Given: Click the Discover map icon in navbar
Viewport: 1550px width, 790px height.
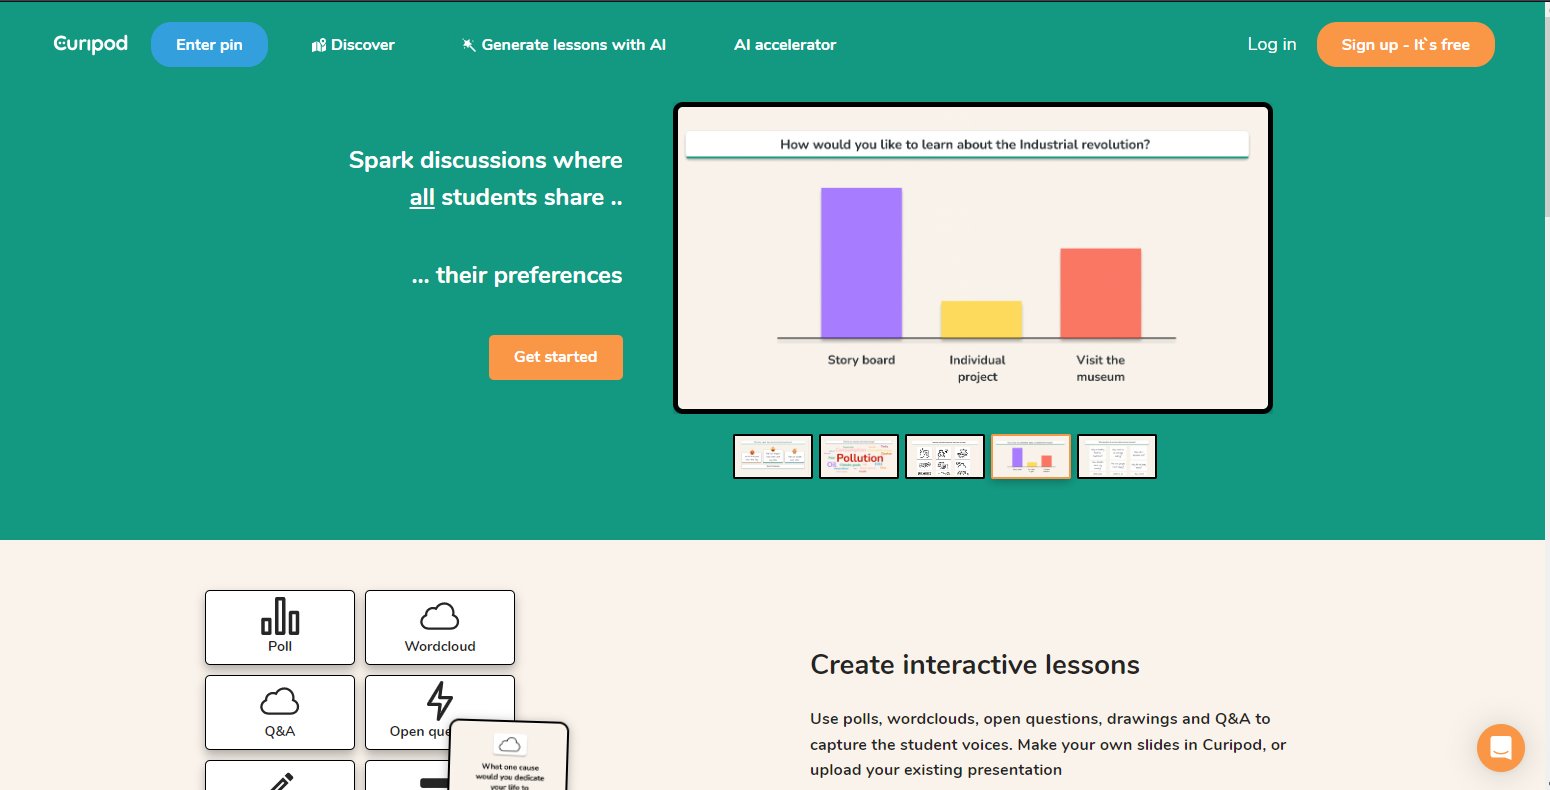Looking at the screenshot, I should coord(319,45).
